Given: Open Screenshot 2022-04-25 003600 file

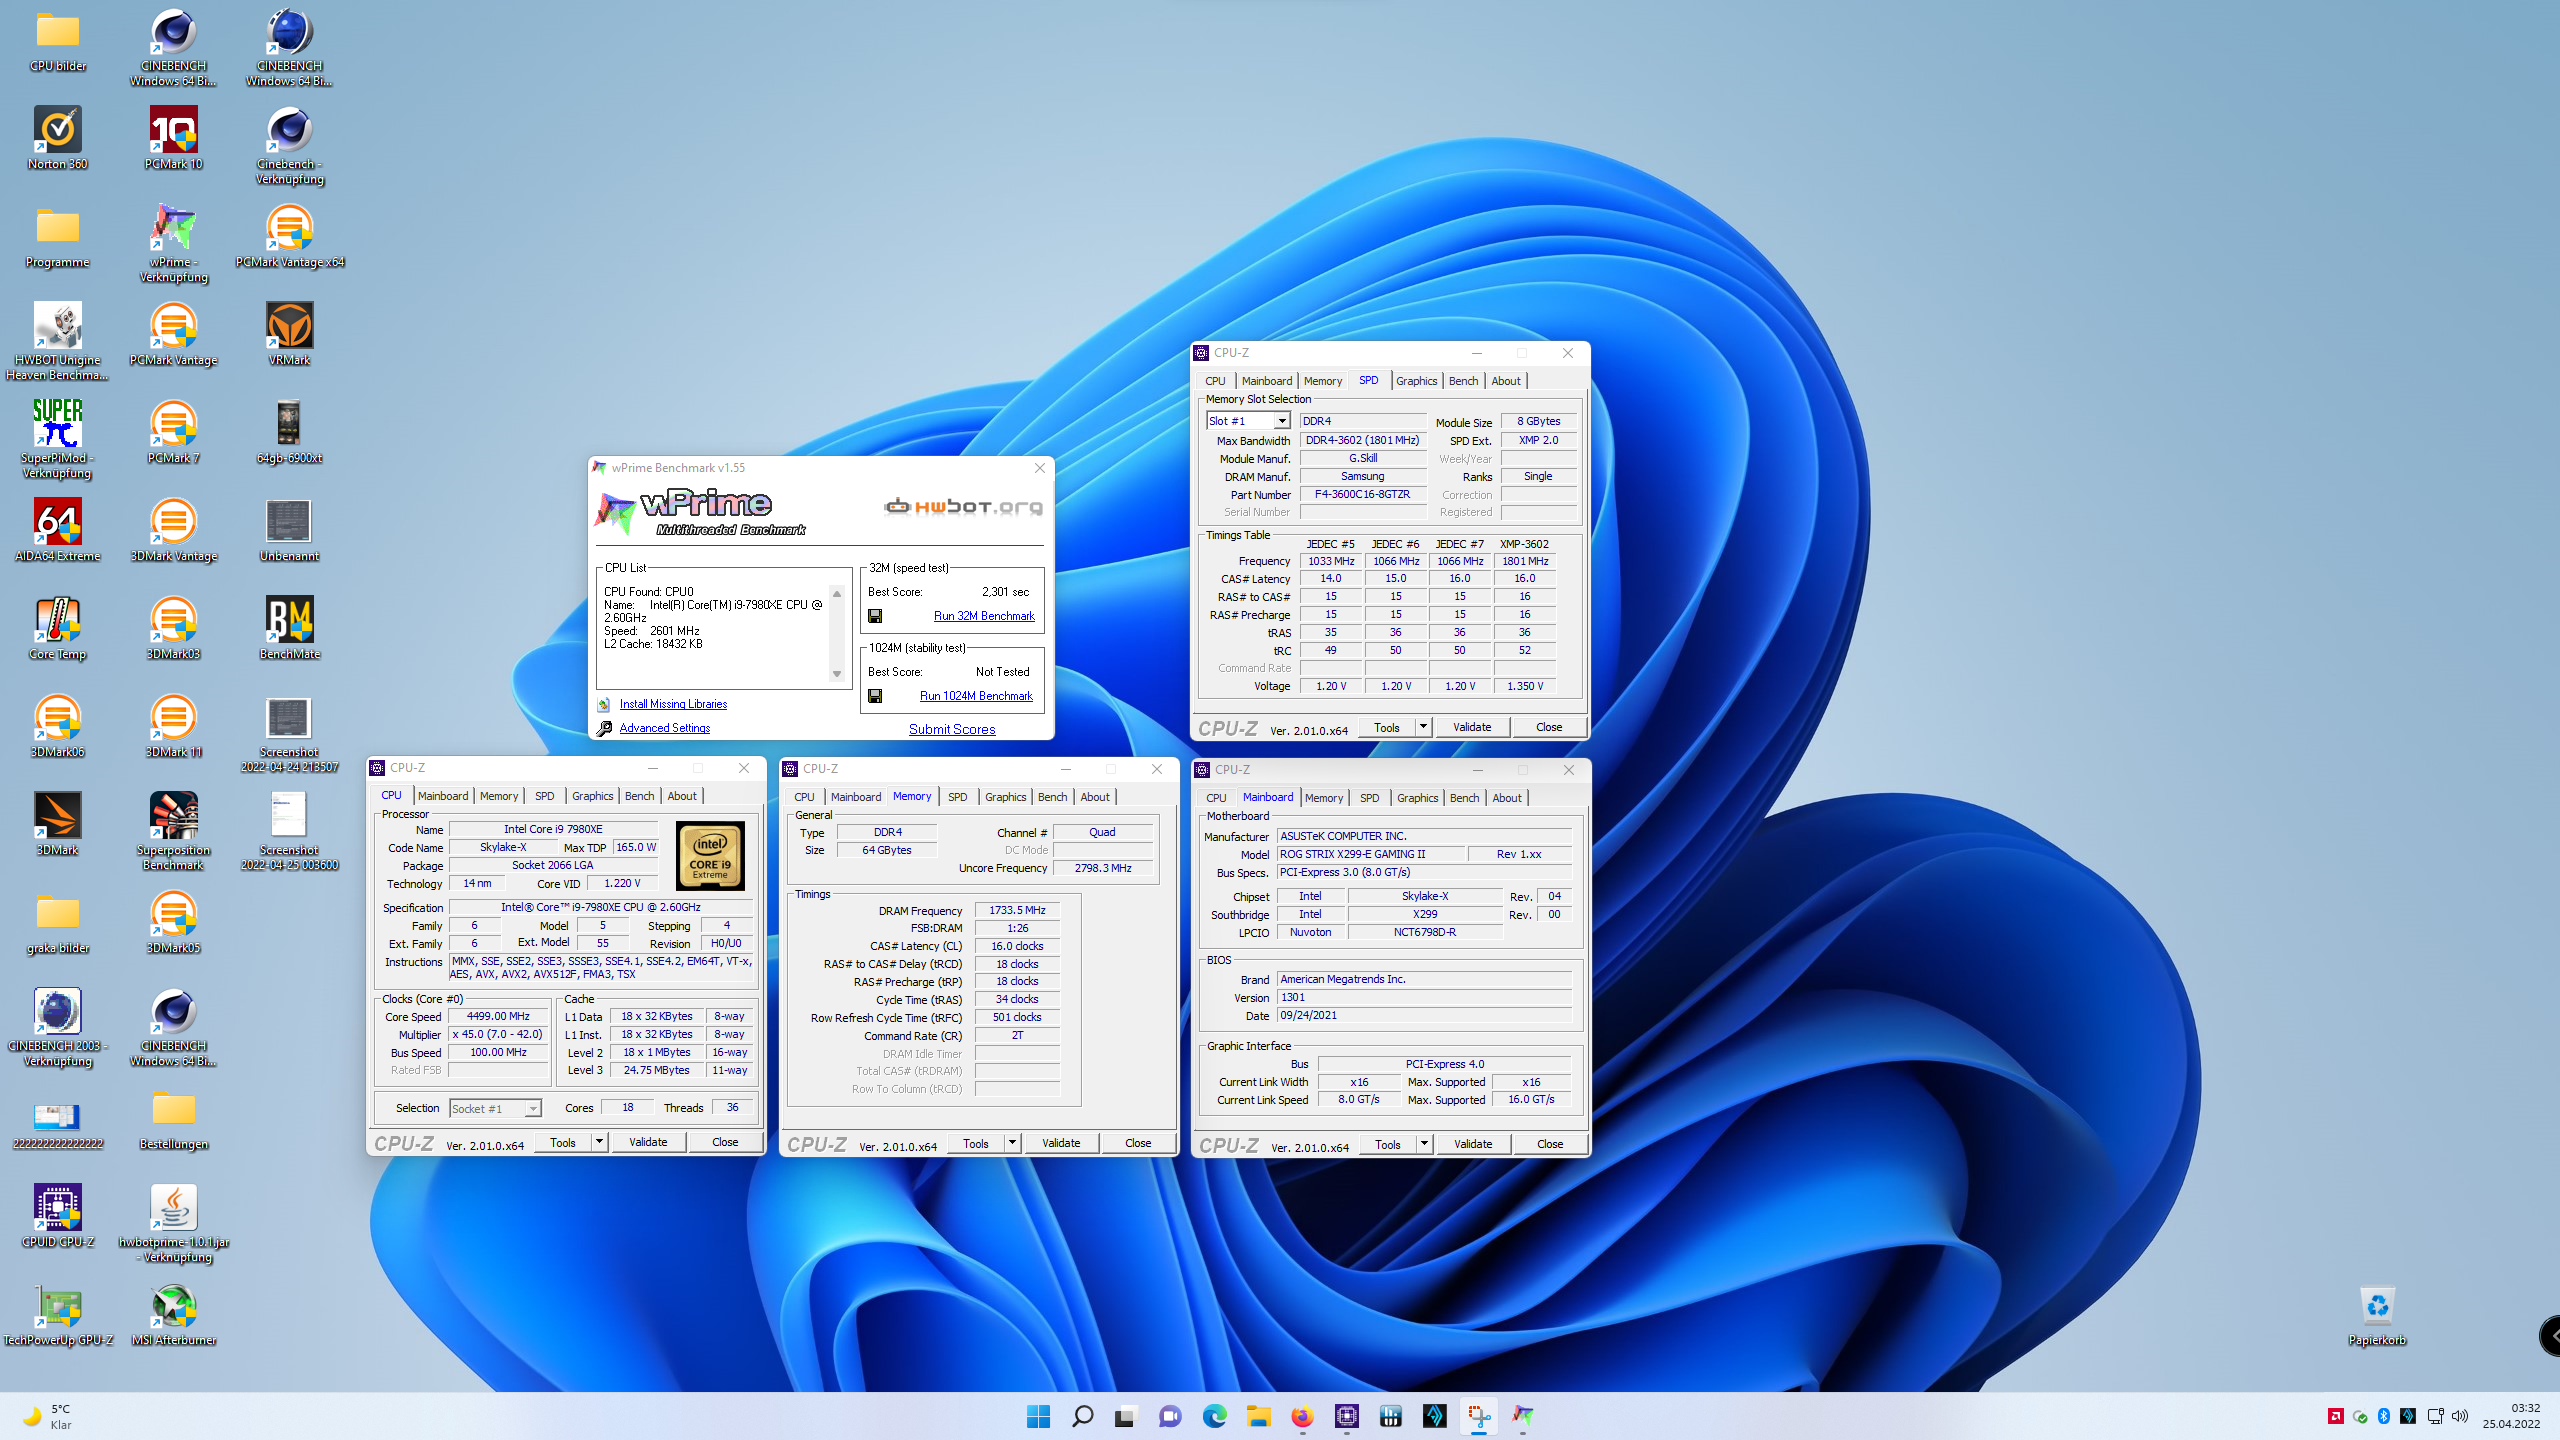Looking at the screenshot, I should (x=290, y=832).
